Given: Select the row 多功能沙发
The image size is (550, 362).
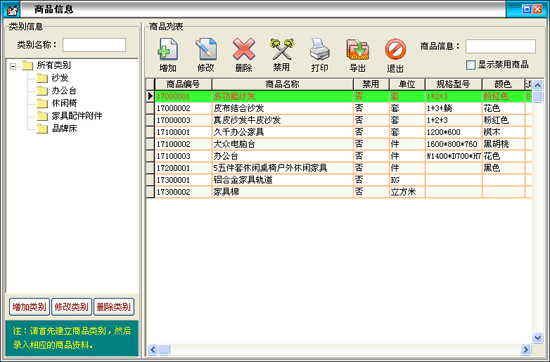Looking at the screenshot, I should pyautogui.click(x=339, y=96).
